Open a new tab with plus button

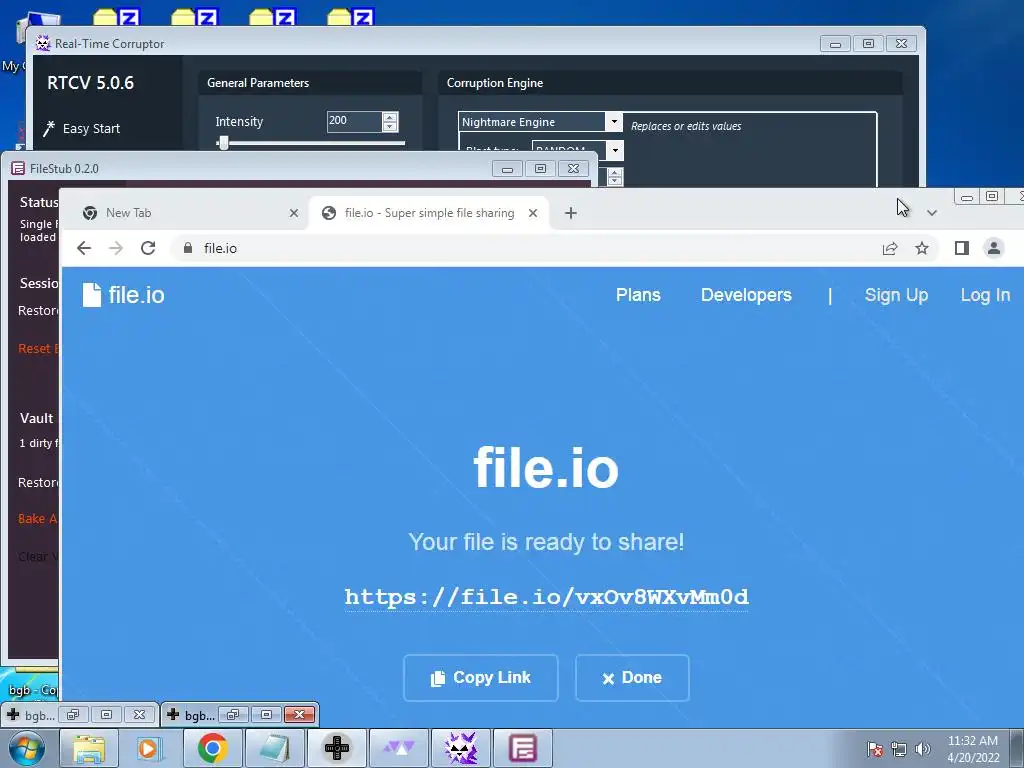click(571, 213)
